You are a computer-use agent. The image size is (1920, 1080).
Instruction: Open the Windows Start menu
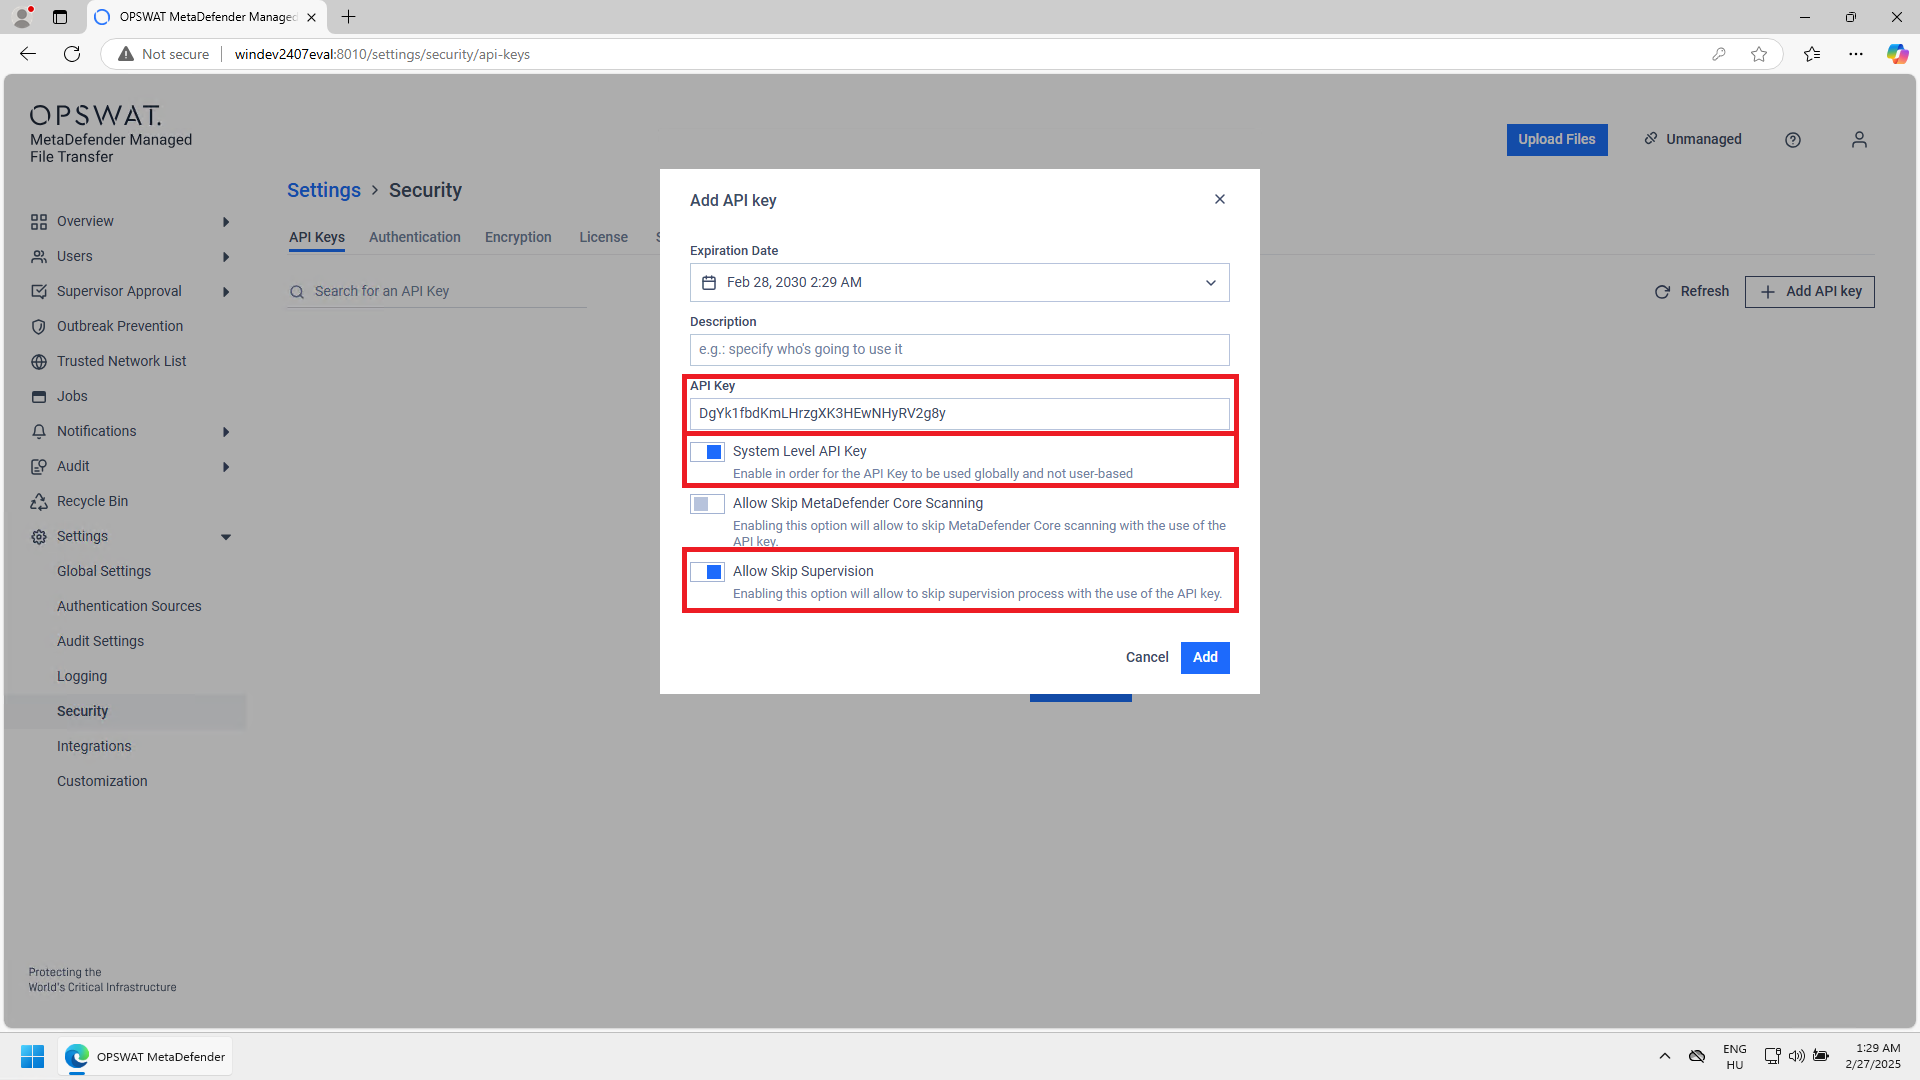(x=32, y=1056)
